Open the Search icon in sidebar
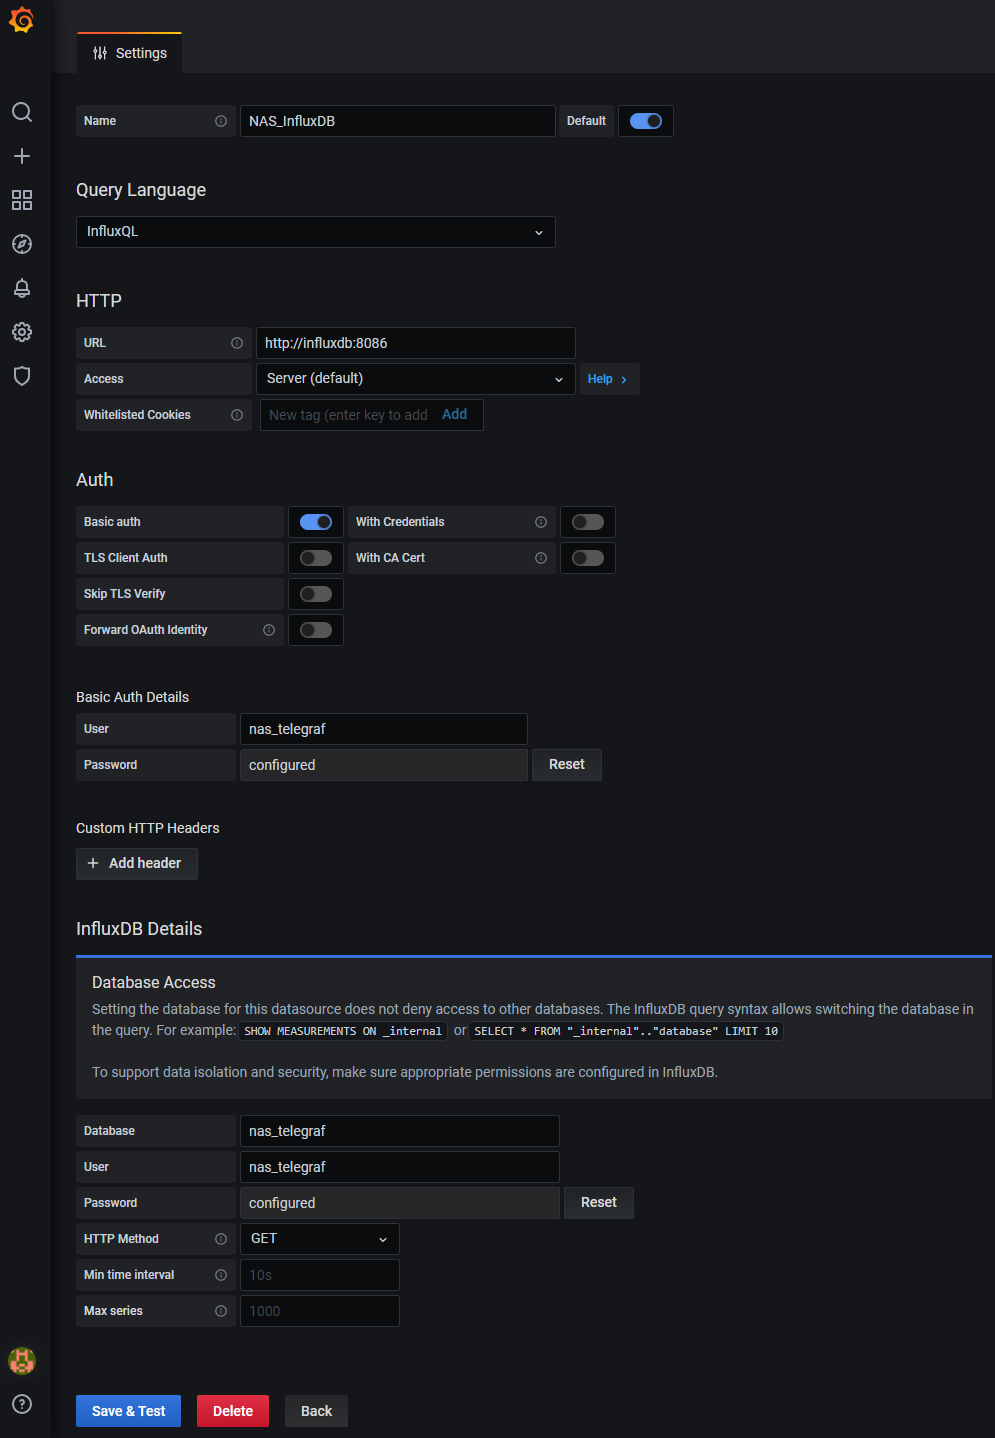Screen dimensions: 995x1438 (22, 112)
